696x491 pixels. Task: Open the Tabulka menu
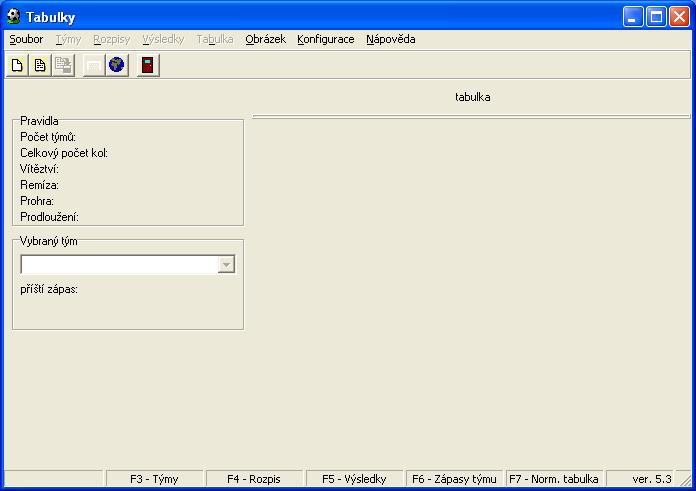(215, 40)
